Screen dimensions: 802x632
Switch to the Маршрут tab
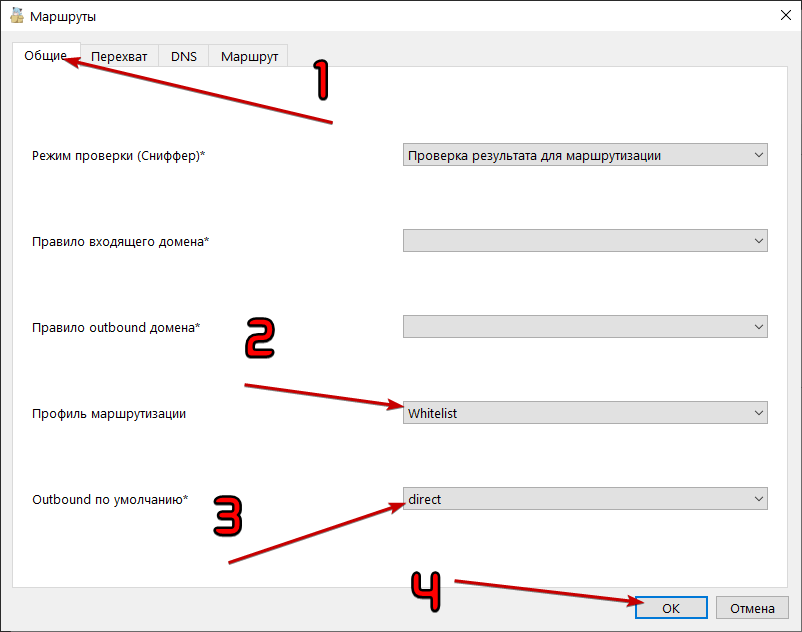coord(249,56)
